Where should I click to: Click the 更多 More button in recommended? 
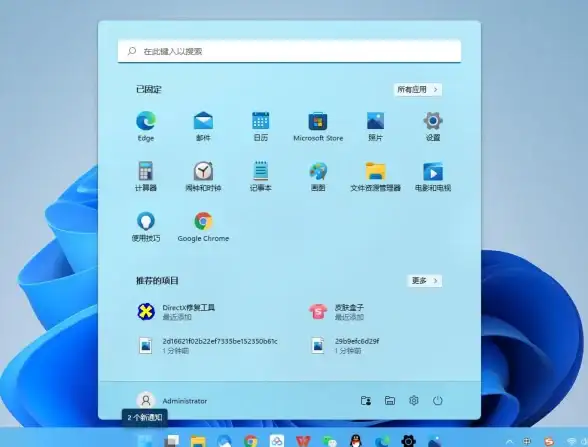pos(424,280)
